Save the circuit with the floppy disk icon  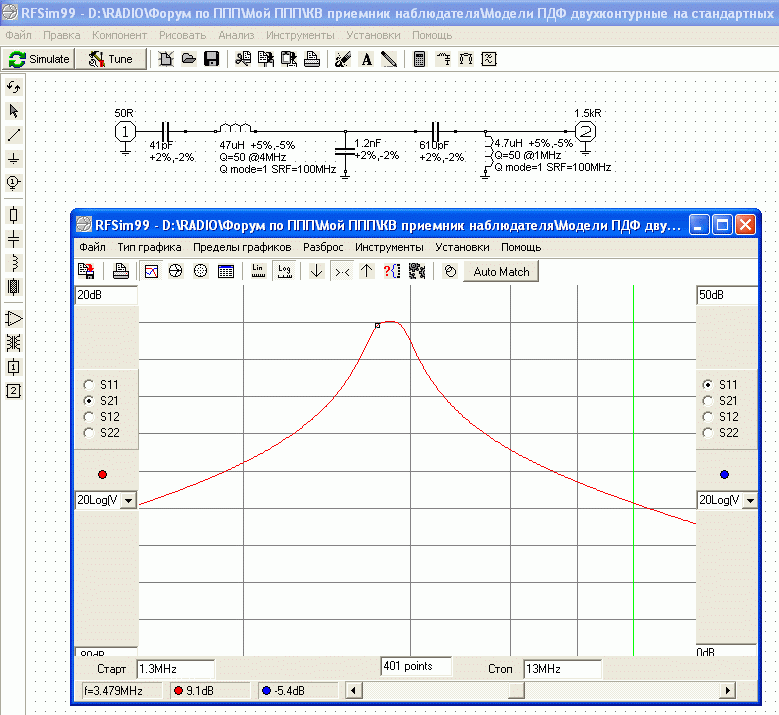click(212, 59)
